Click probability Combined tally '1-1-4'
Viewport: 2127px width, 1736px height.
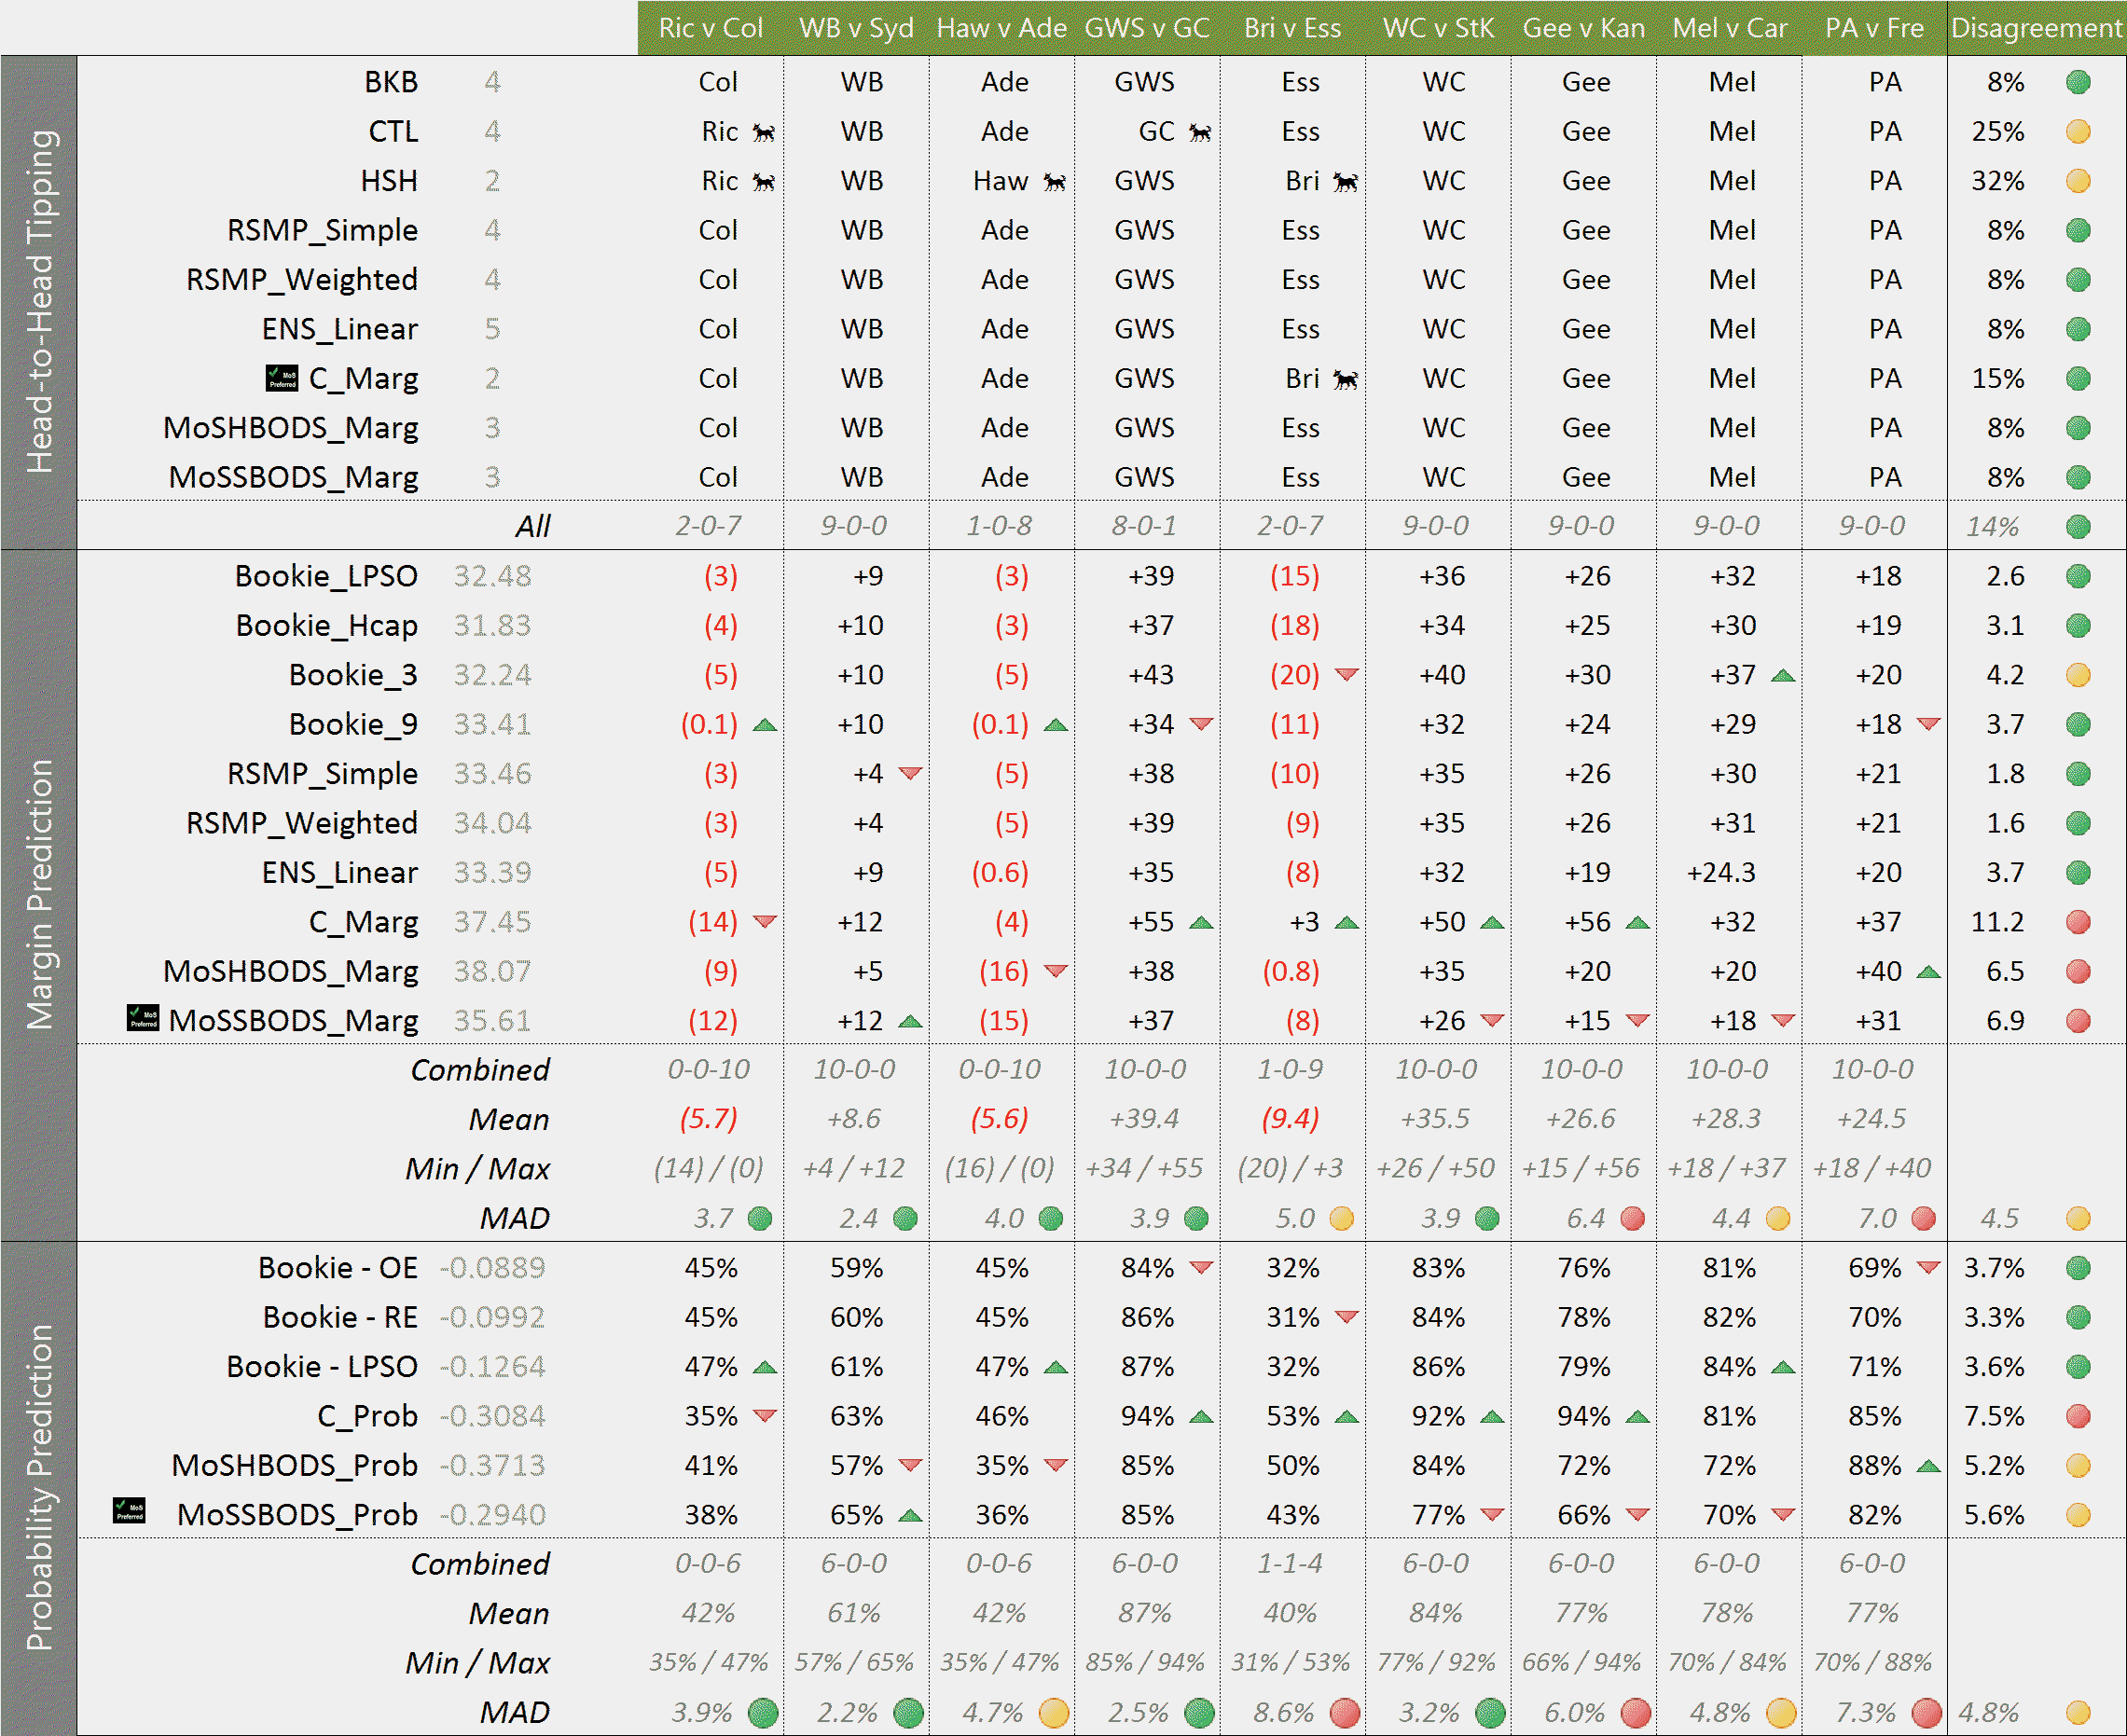click(1290, 1564)
